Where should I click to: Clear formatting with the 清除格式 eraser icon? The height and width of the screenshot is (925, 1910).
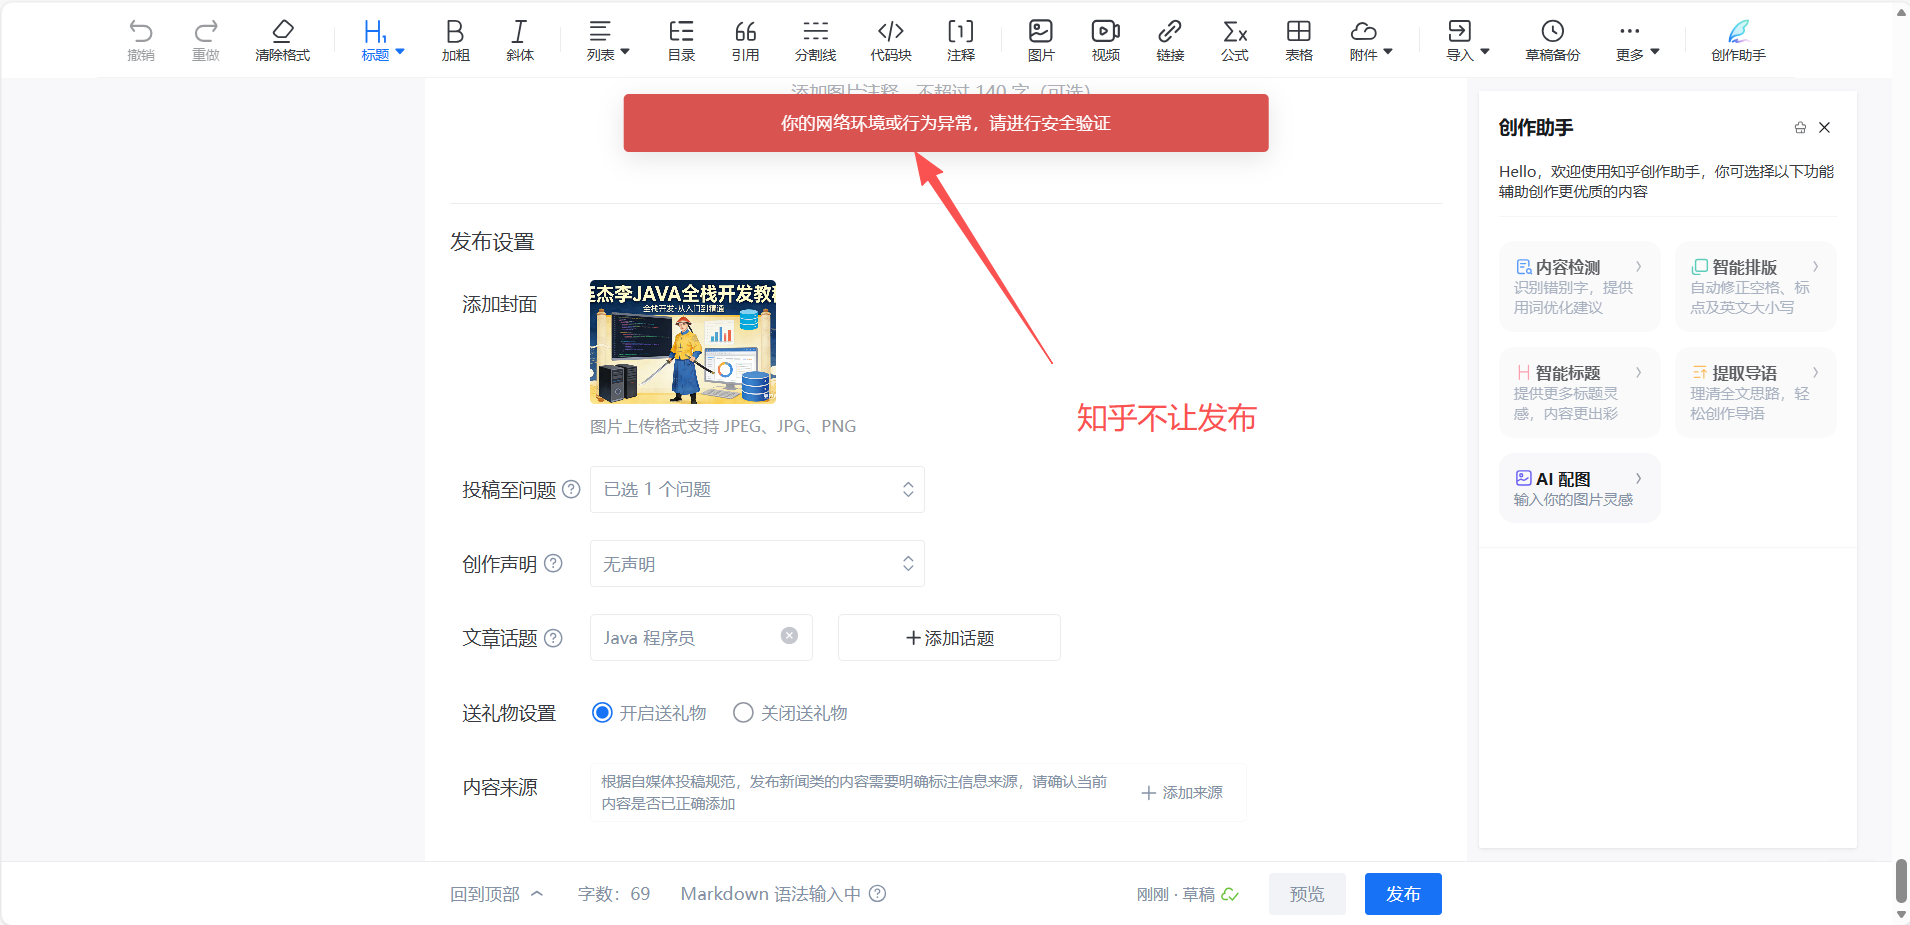[x=283, y=41]
